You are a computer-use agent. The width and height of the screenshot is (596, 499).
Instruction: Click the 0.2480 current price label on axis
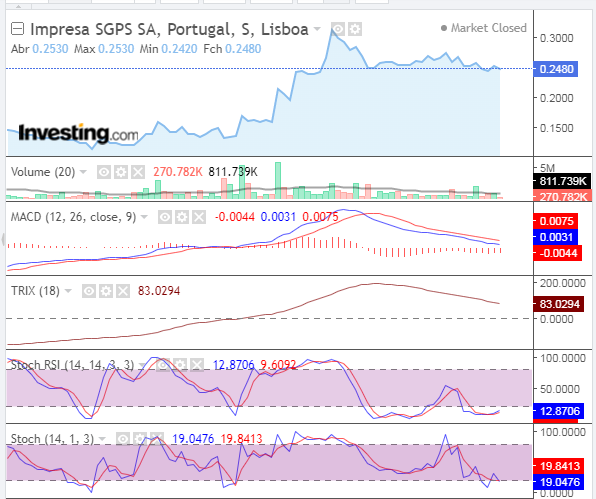pyautogui.click(x=556, y=69)
